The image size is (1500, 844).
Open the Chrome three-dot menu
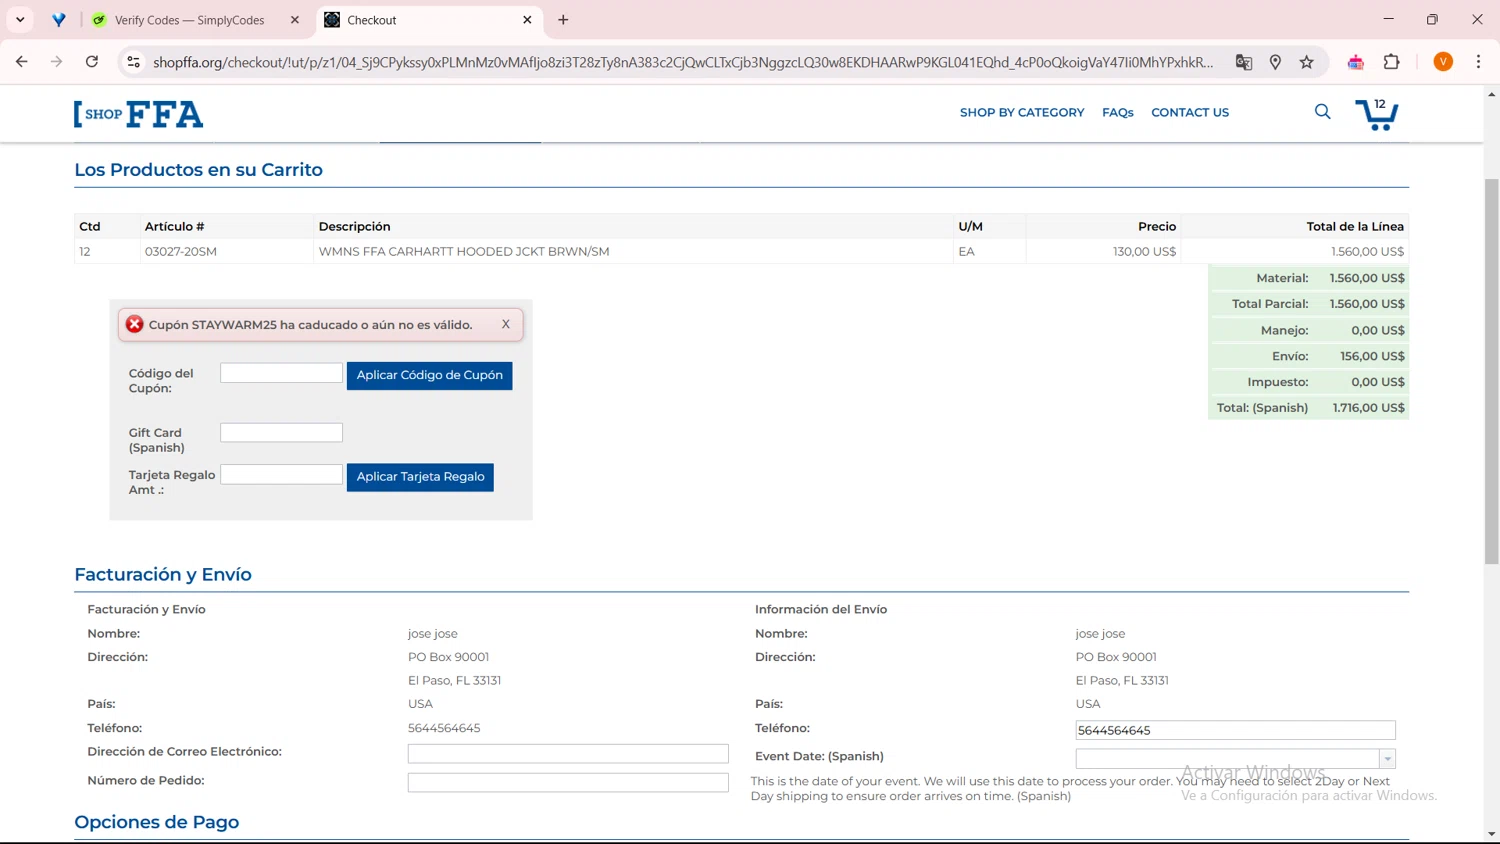(x=1478, y=62)
